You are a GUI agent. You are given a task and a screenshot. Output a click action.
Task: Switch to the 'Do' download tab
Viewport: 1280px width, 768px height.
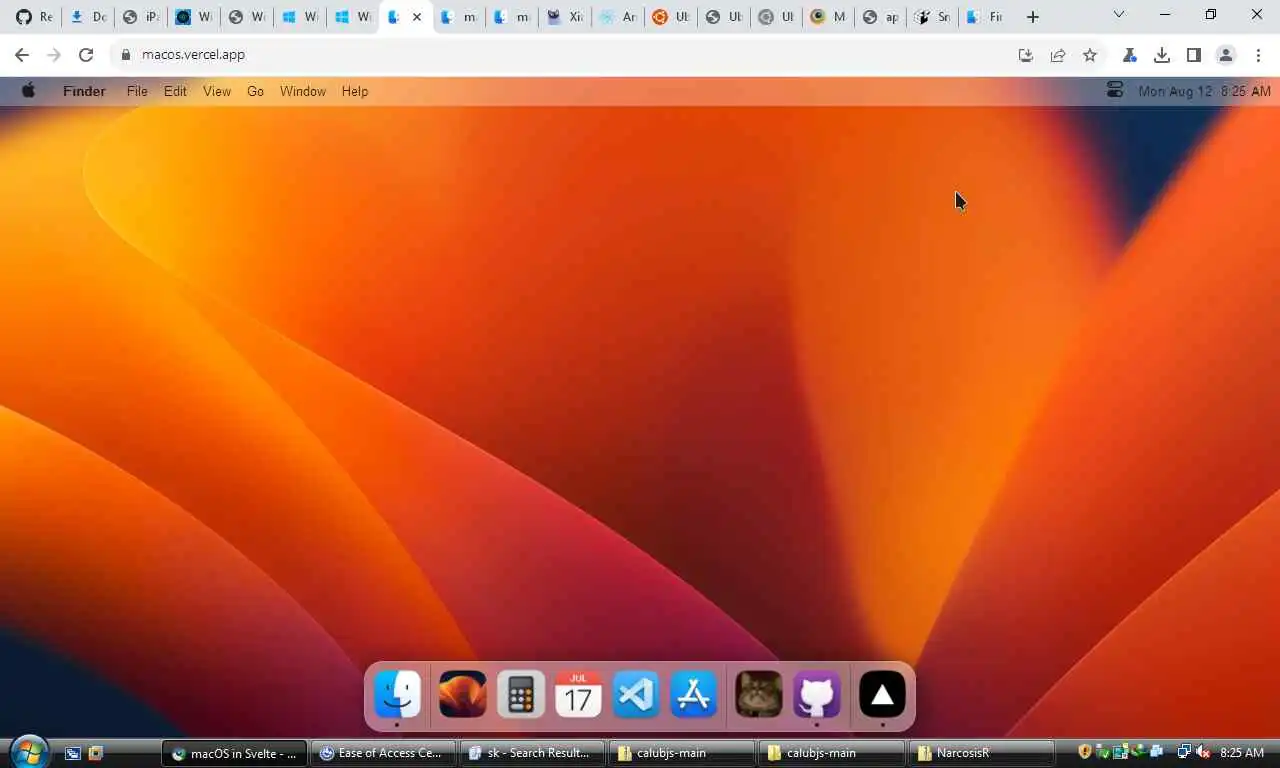tap(87, 17)
